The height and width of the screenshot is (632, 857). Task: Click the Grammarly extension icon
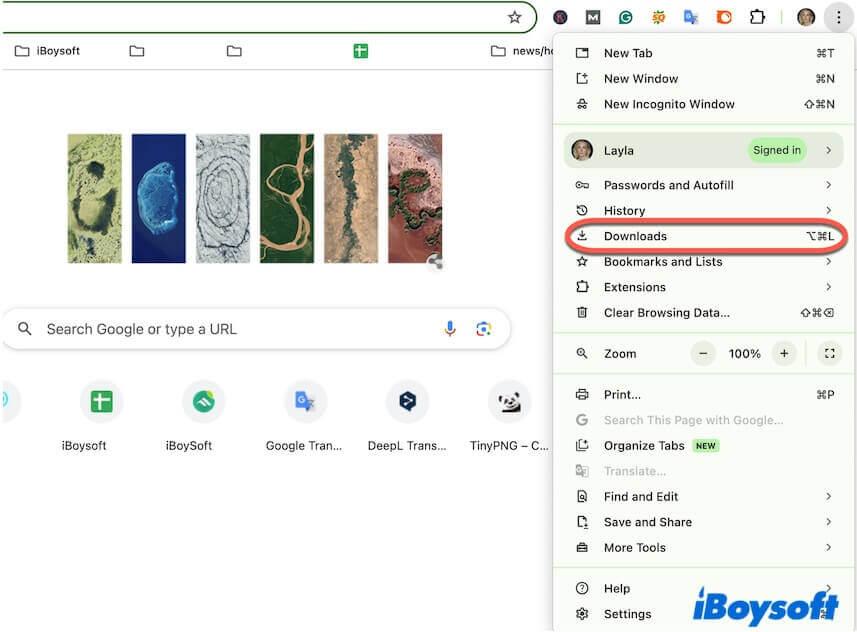pyautogui.click(x=626, y=17)
